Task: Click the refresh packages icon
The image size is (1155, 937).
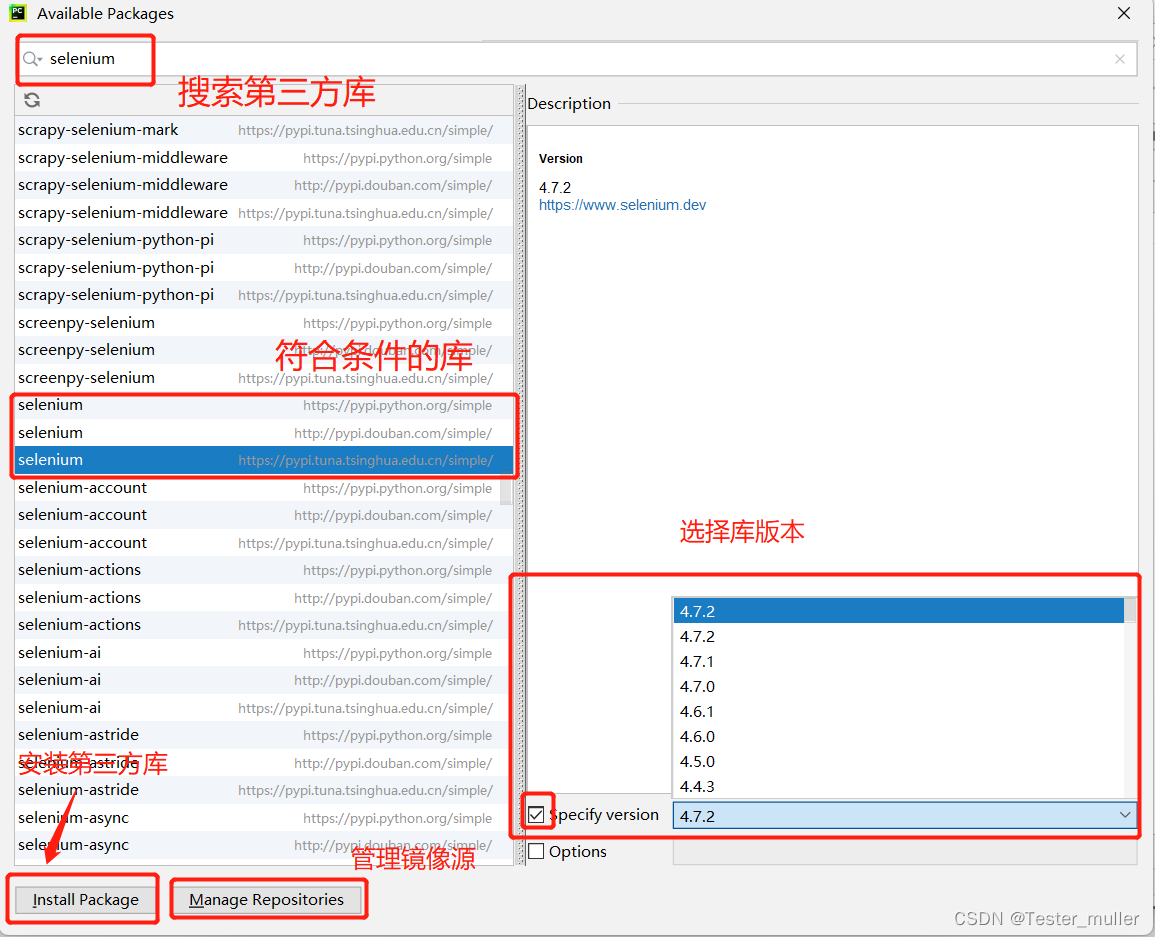Action: pyautogui.click(x=32, y=100)
